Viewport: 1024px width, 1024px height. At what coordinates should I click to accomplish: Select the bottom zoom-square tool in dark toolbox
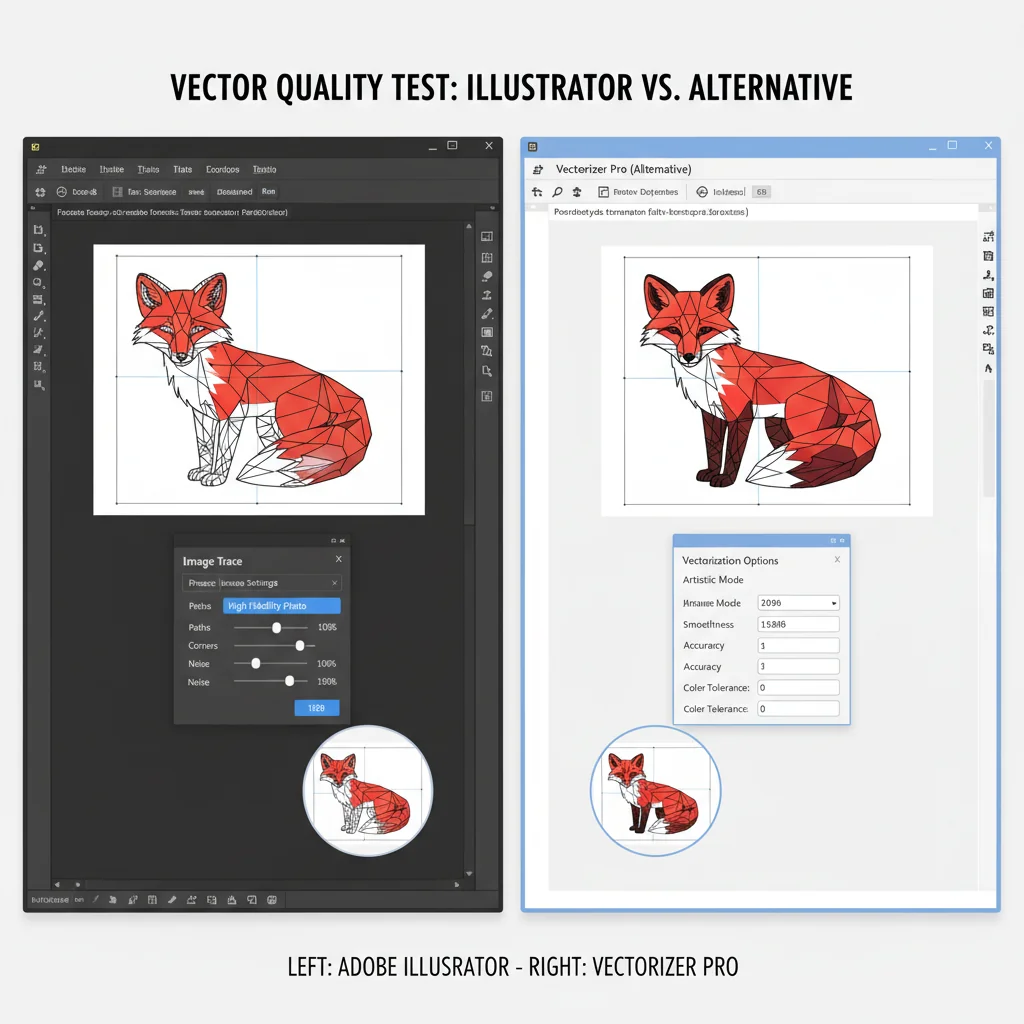coord(39,385)
